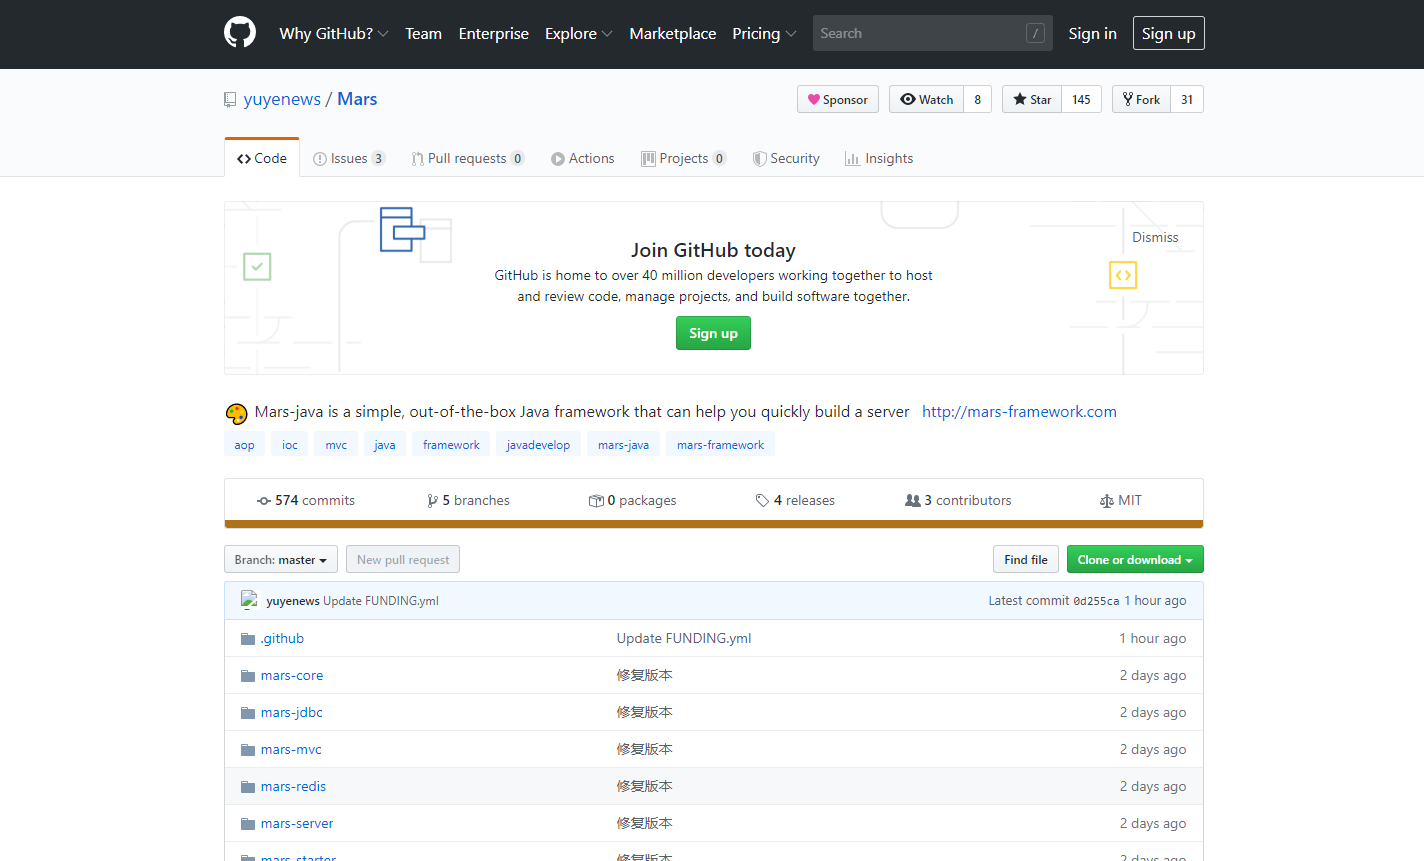Switch to the Pull requests tab
Viewport: 1424px width, 861px height.
click(467, 158)
